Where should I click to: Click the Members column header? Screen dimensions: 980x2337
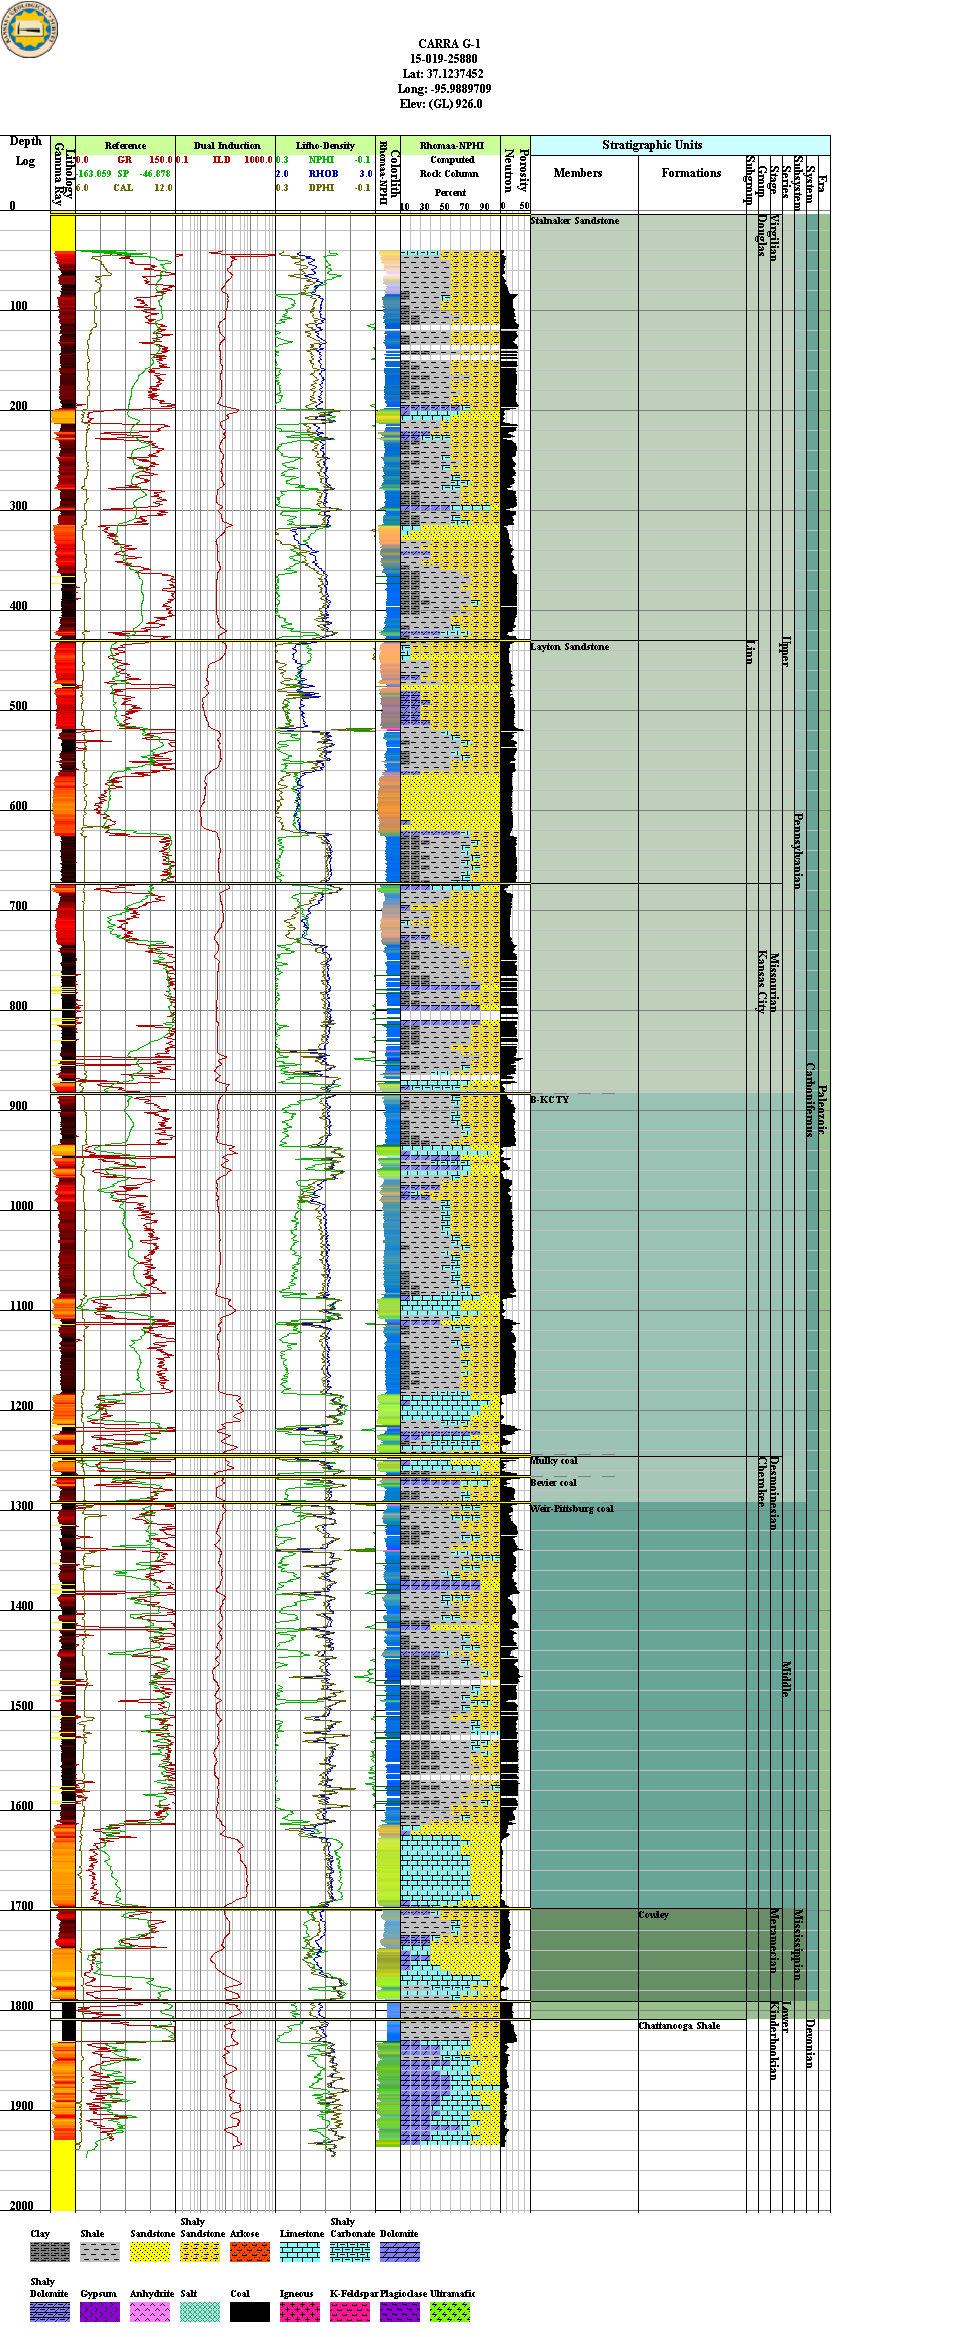pos(578,173)
